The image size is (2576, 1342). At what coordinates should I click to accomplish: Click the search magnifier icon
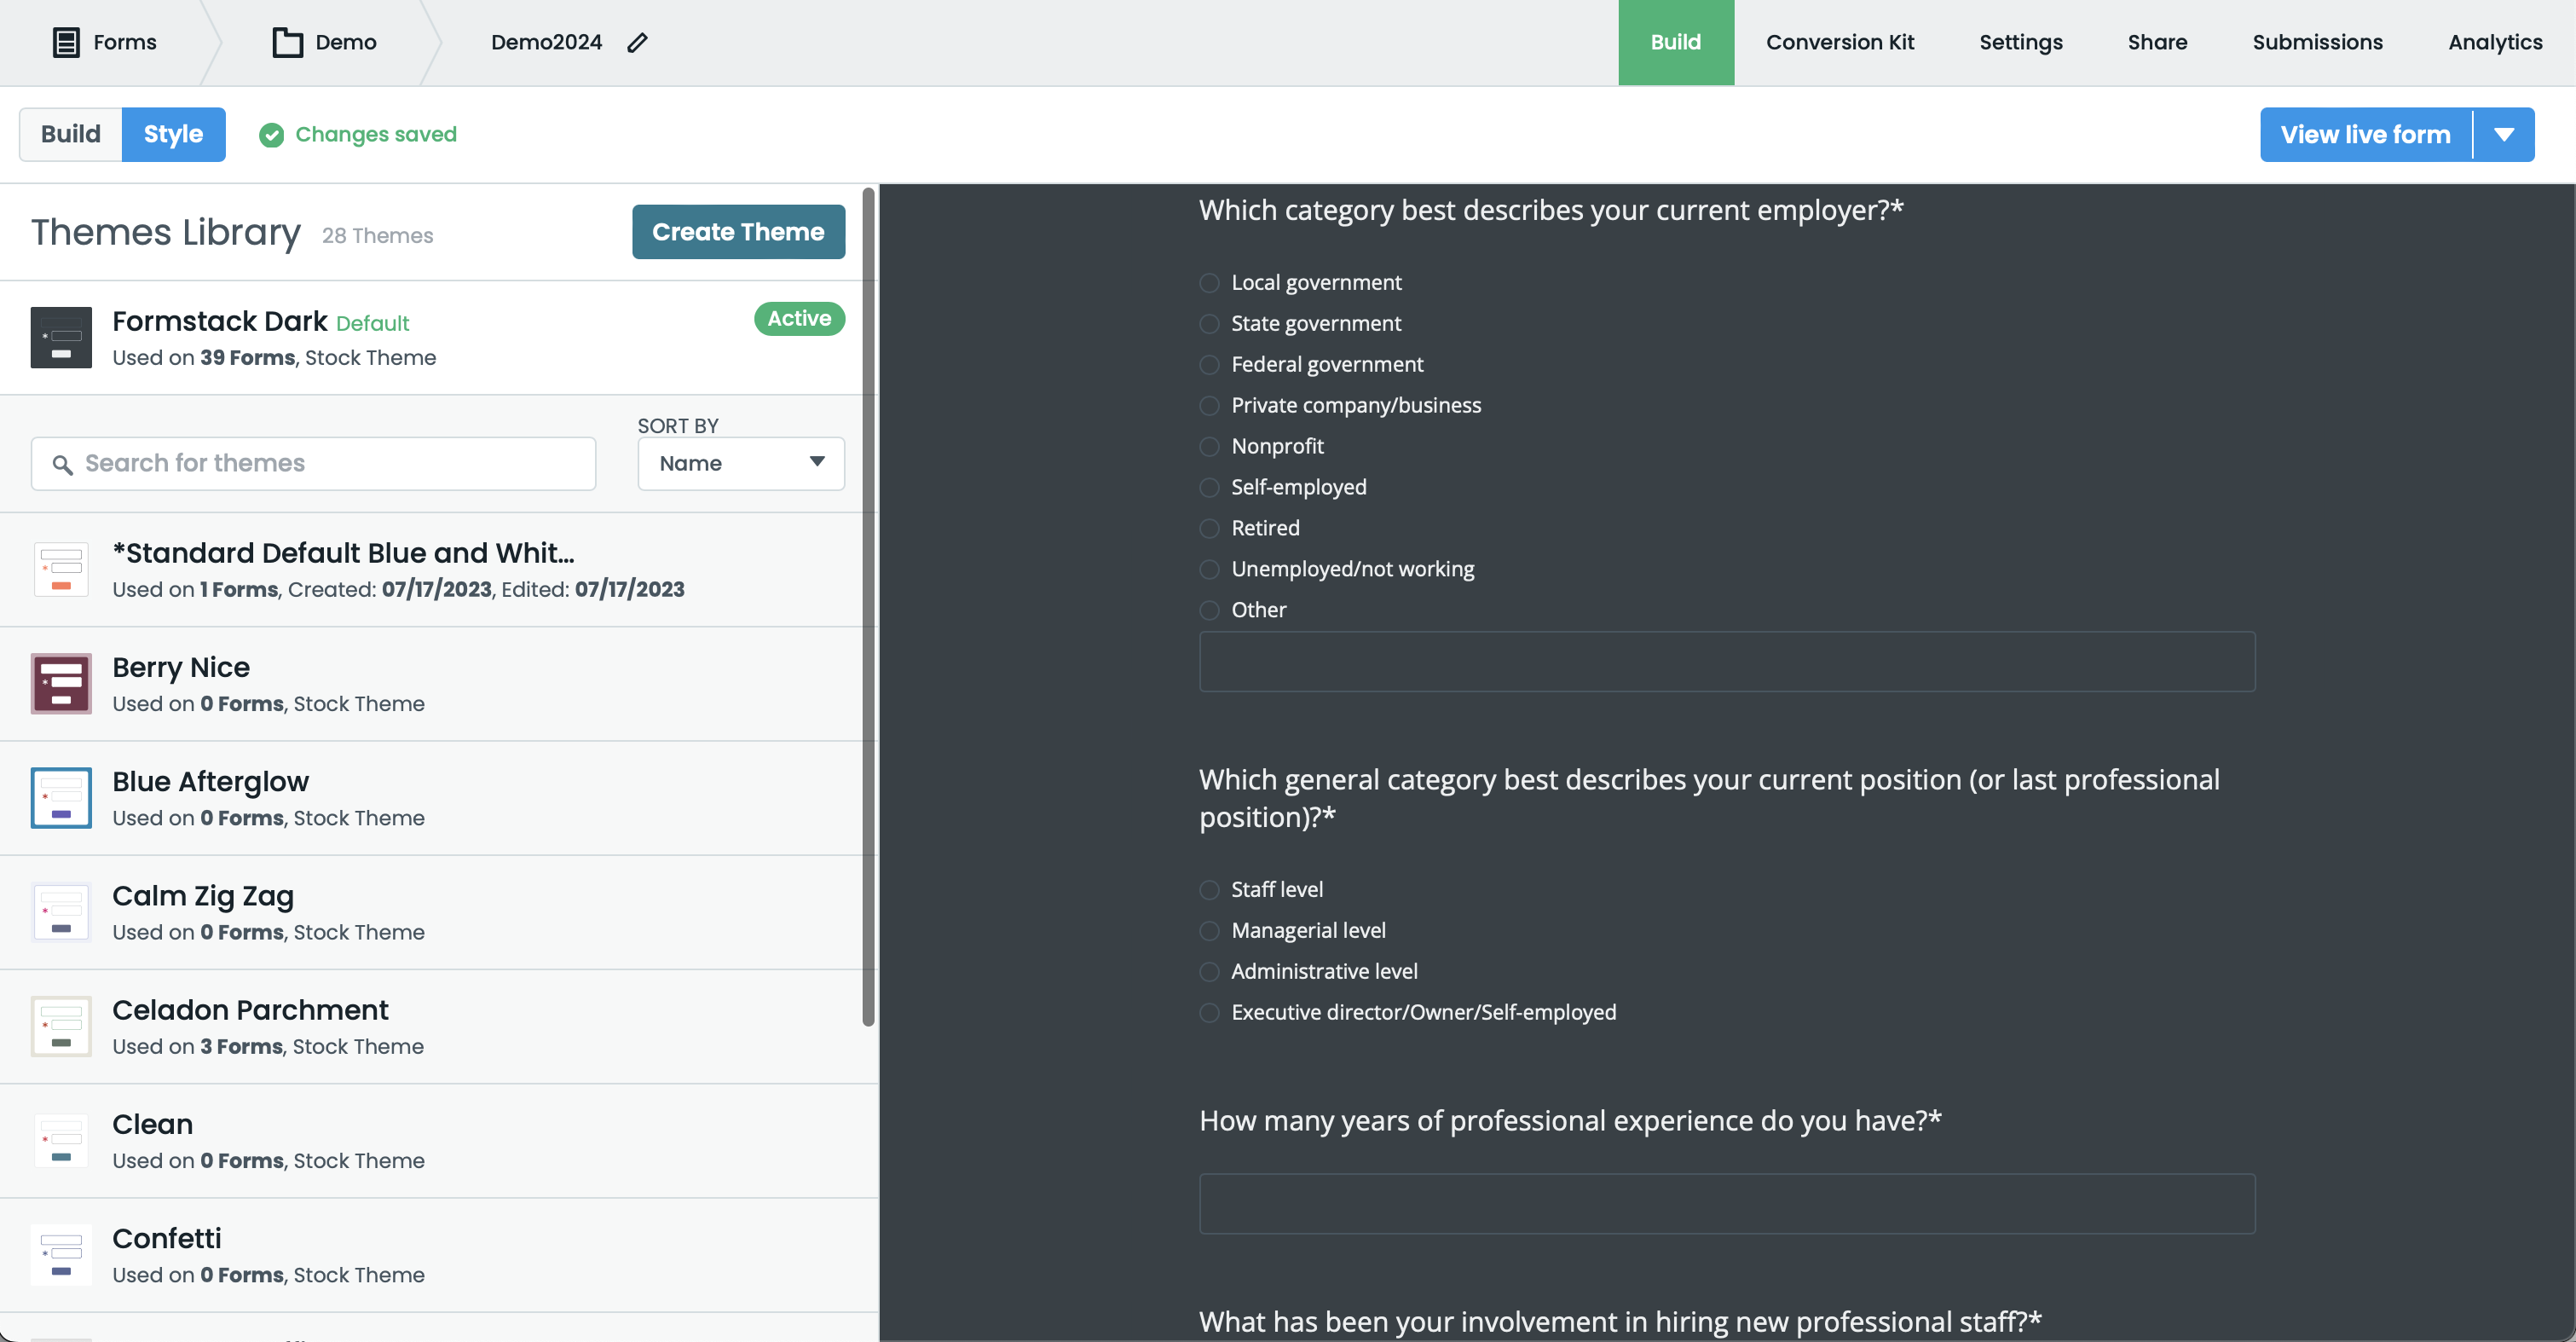62,464
